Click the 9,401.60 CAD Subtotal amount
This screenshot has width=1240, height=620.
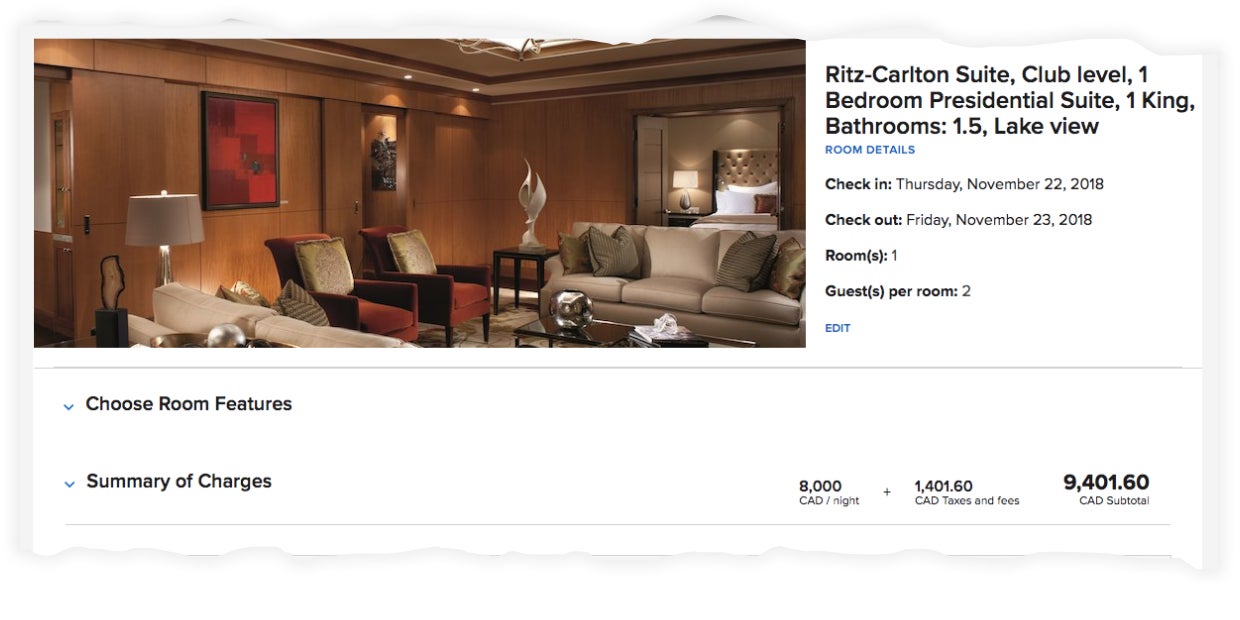tap(1106, 490)
